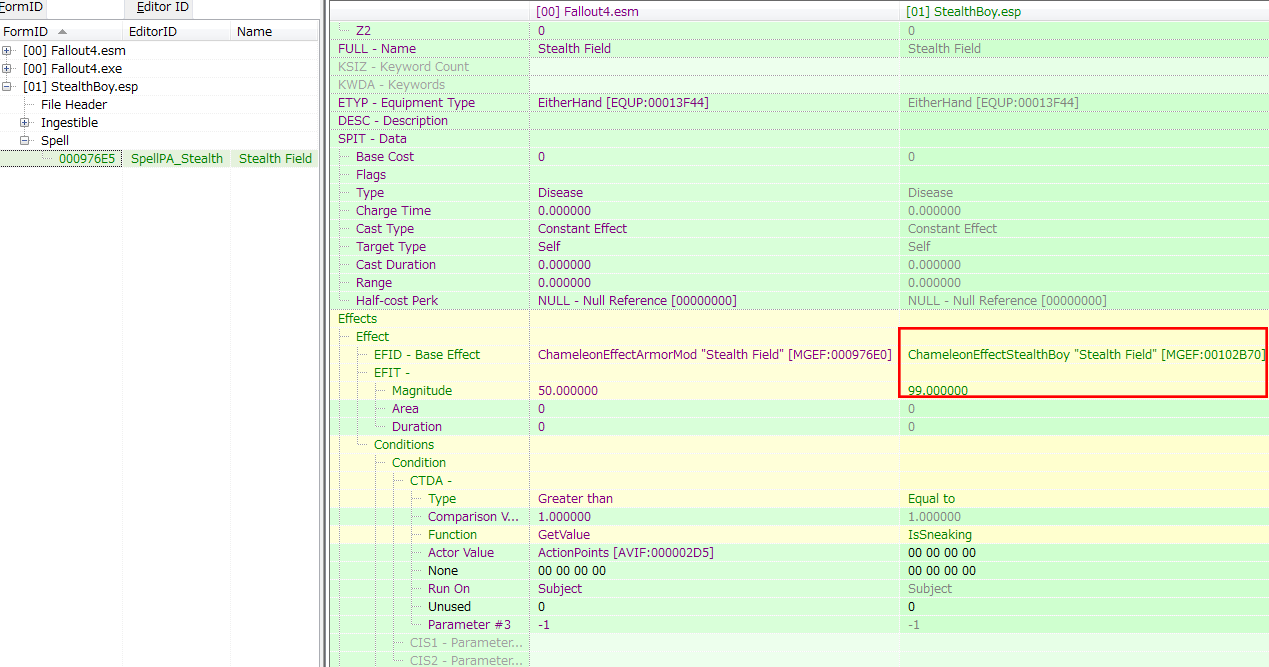
Task: Select the Target Type row label
Action: pos(391,246)
